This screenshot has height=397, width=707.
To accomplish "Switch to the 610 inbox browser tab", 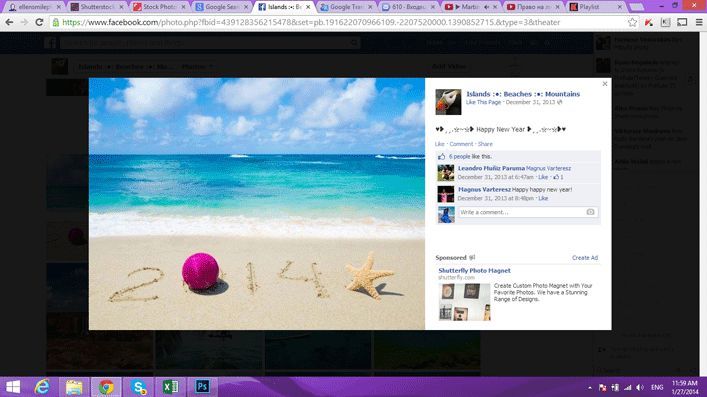I will [408, 7].
